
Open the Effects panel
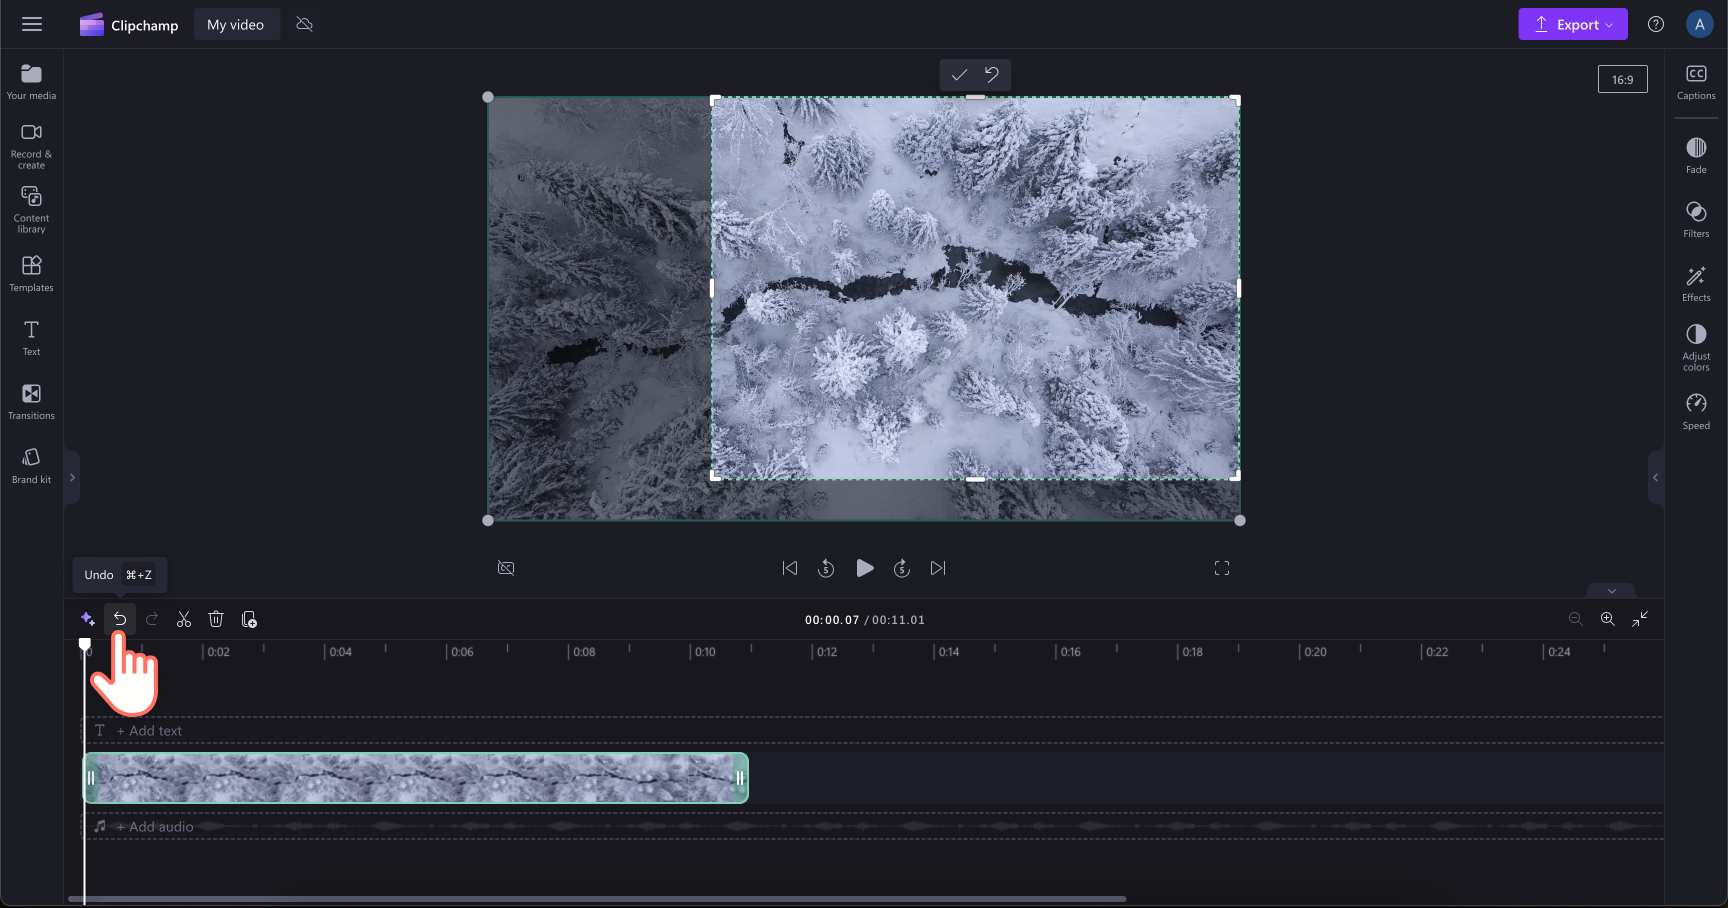pos(1696,284)
